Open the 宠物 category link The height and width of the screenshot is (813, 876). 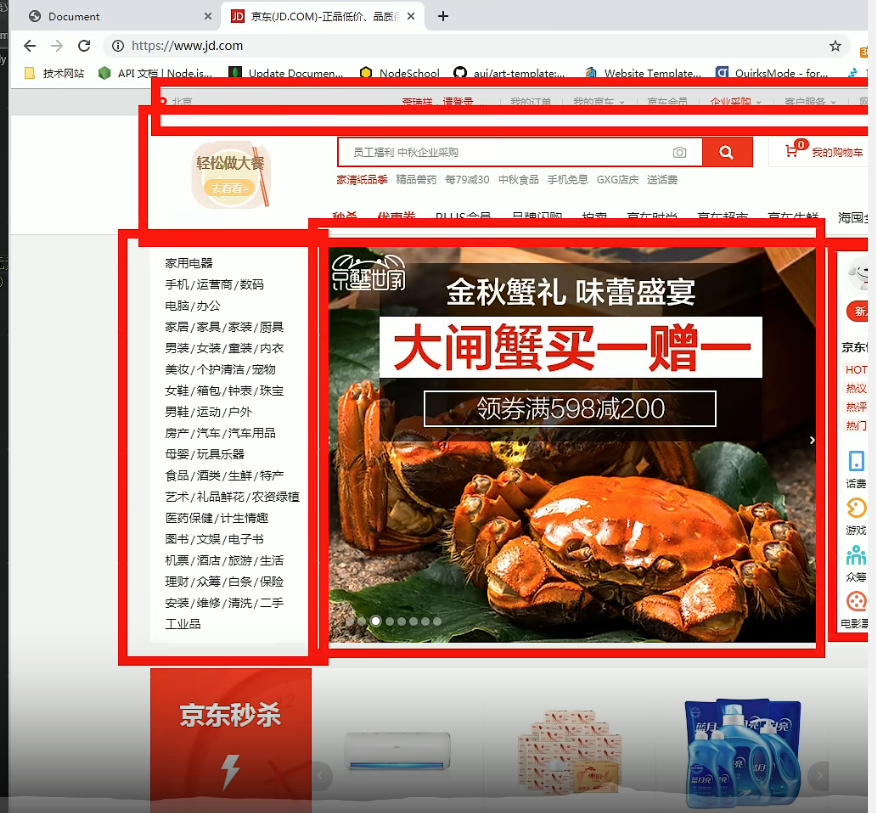pyautogui.click(x=263, y=369)
